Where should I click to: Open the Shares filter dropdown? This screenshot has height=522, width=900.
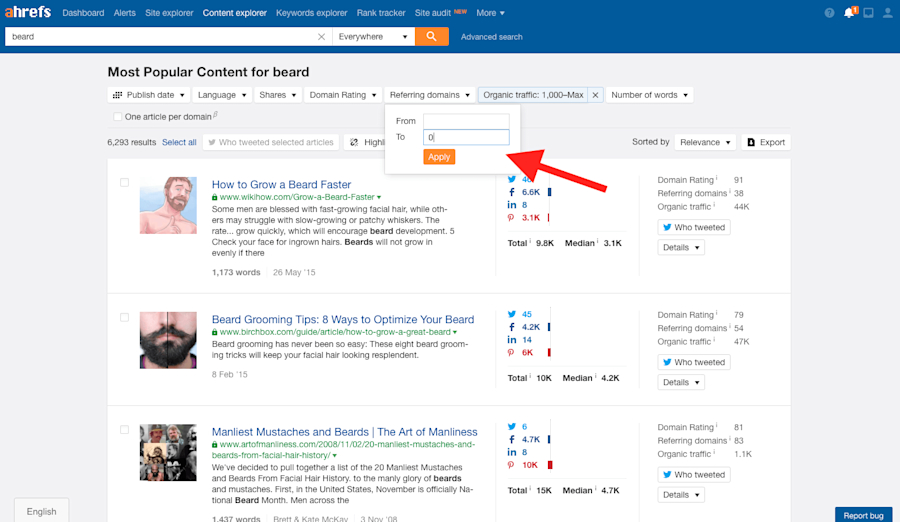coord(277,95)
